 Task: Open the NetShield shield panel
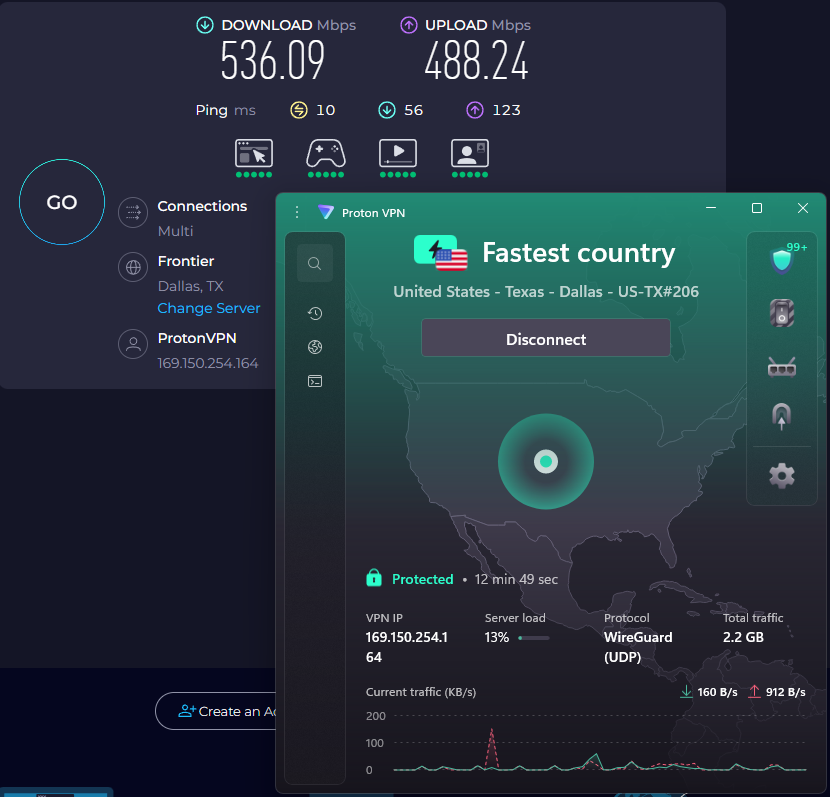coord(781,258)
